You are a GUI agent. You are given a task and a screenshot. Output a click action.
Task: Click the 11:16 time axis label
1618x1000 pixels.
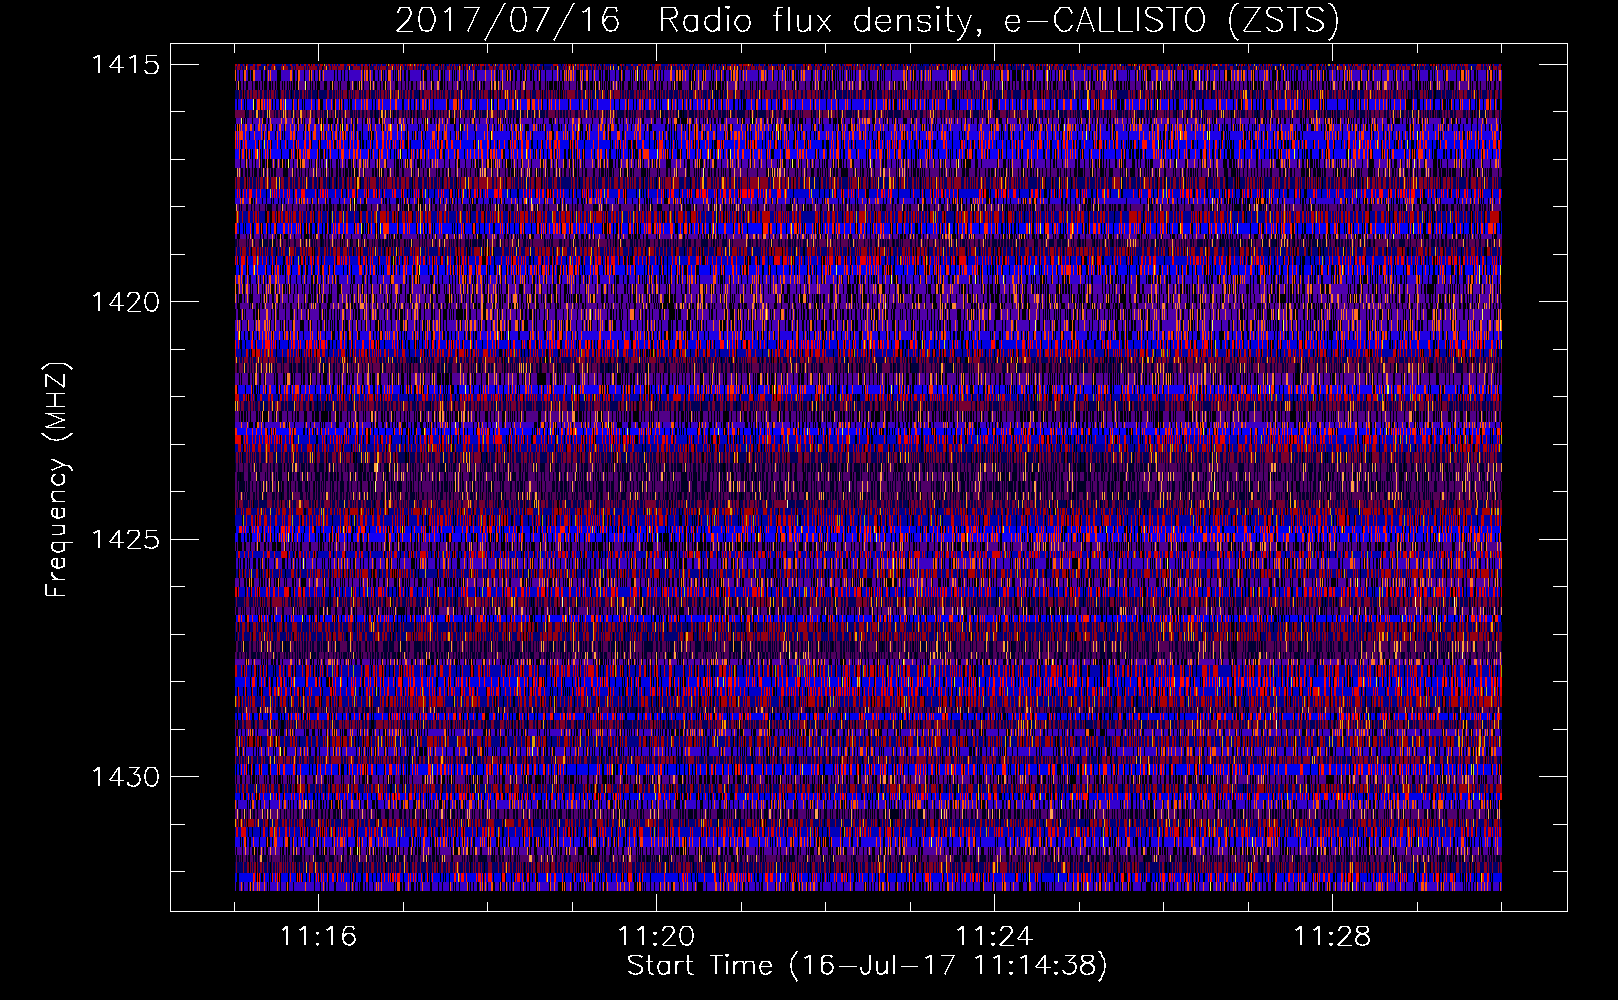coord(318,937)
